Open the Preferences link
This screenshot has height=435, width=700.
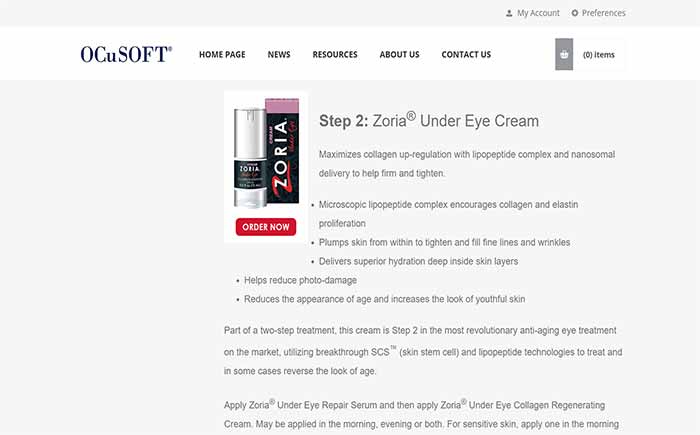coord(603,13)
